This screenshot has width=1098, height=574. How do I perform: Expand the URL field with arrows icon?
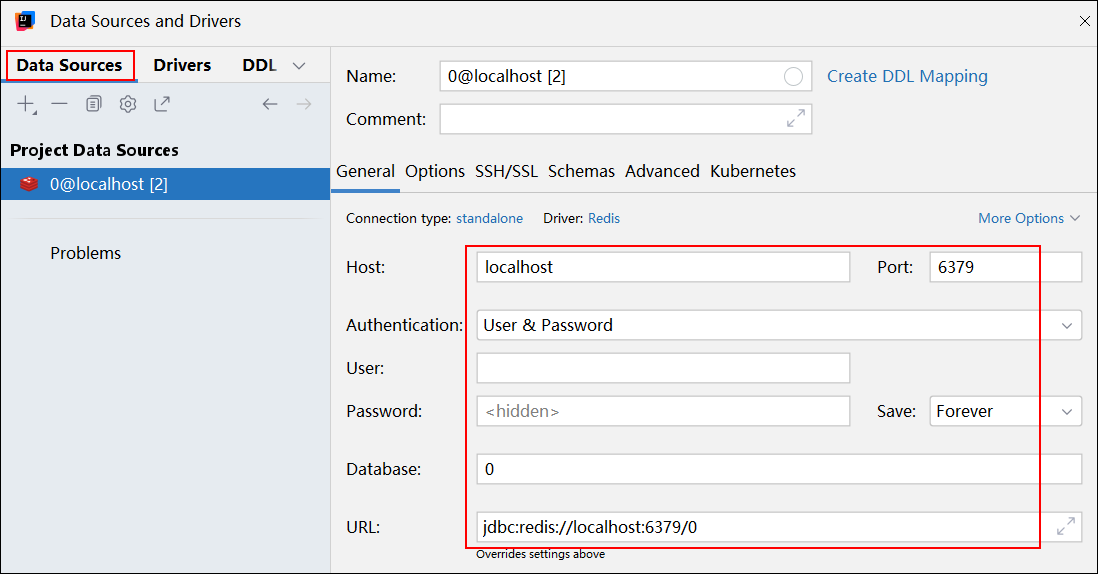pos(1067,527)
